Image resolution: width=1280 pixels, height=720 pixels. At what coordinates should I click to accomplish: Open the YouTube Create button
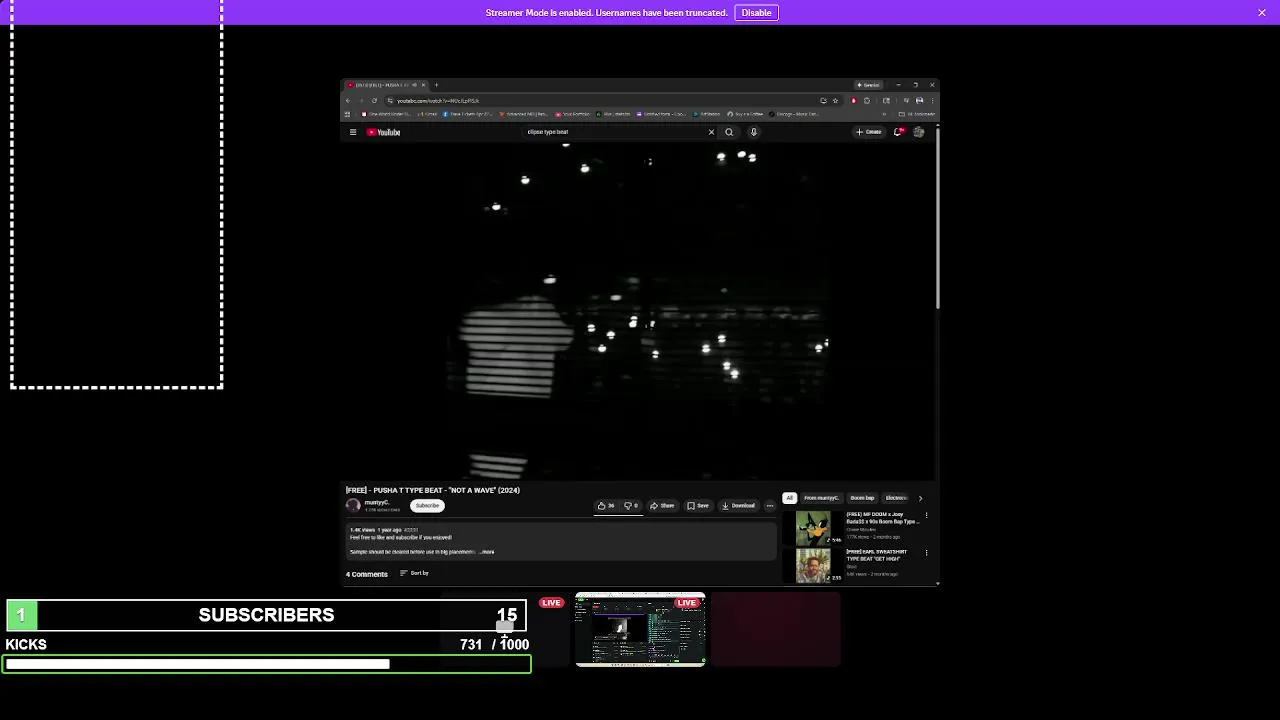tap(868, 132)
